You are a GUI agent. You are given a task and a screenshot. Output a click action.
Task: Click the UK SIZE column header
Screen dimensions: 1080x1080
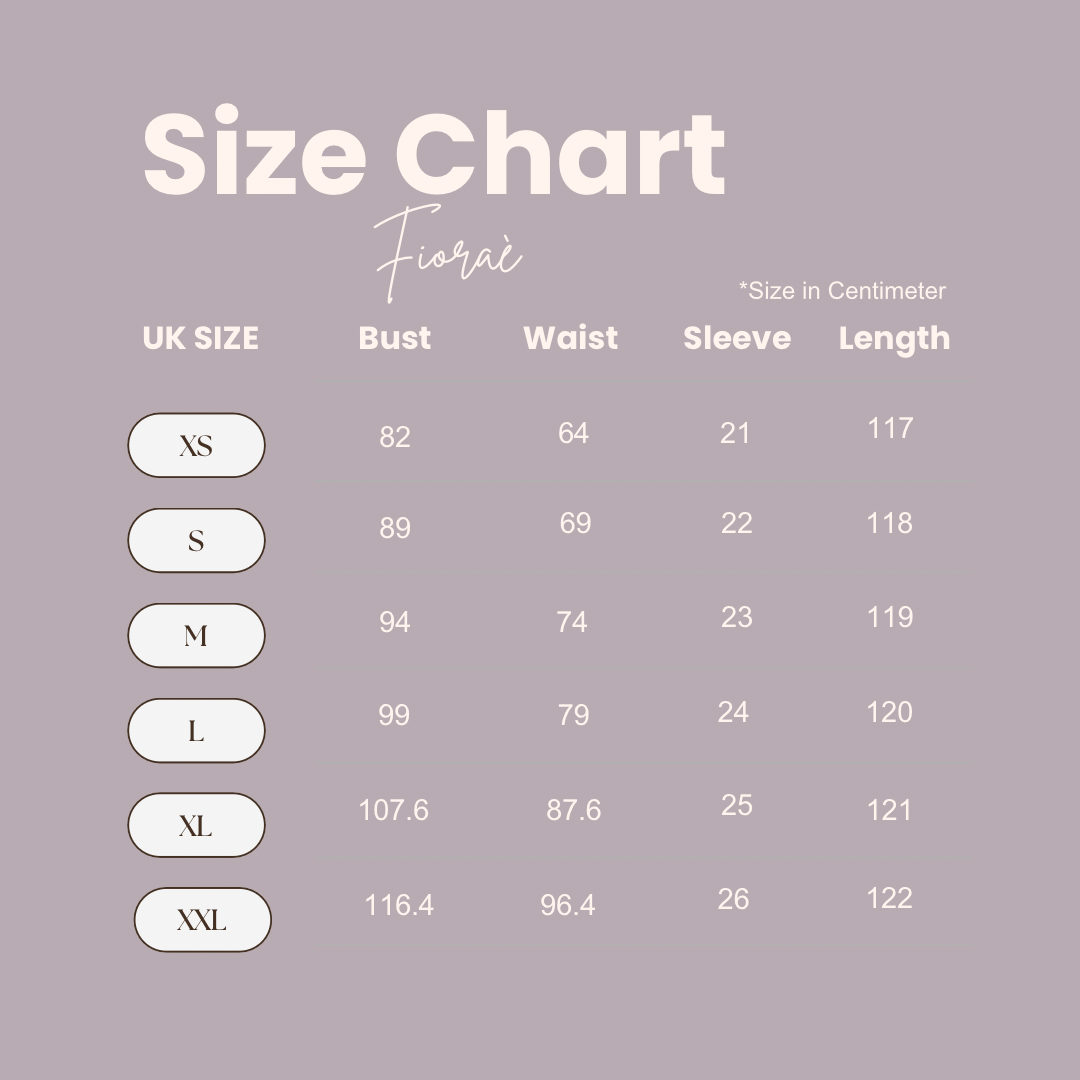200,338
